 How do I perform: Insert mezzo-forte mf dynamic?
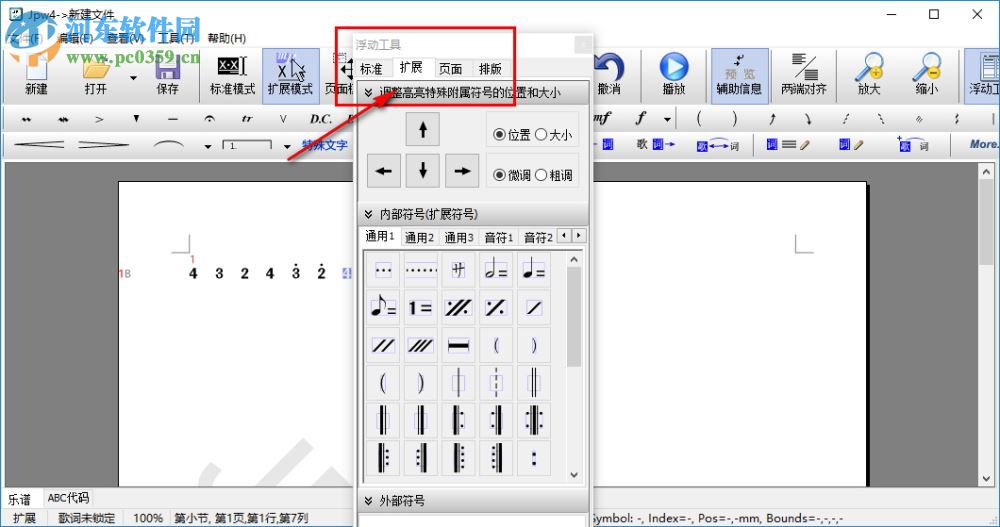click(602, 118)
